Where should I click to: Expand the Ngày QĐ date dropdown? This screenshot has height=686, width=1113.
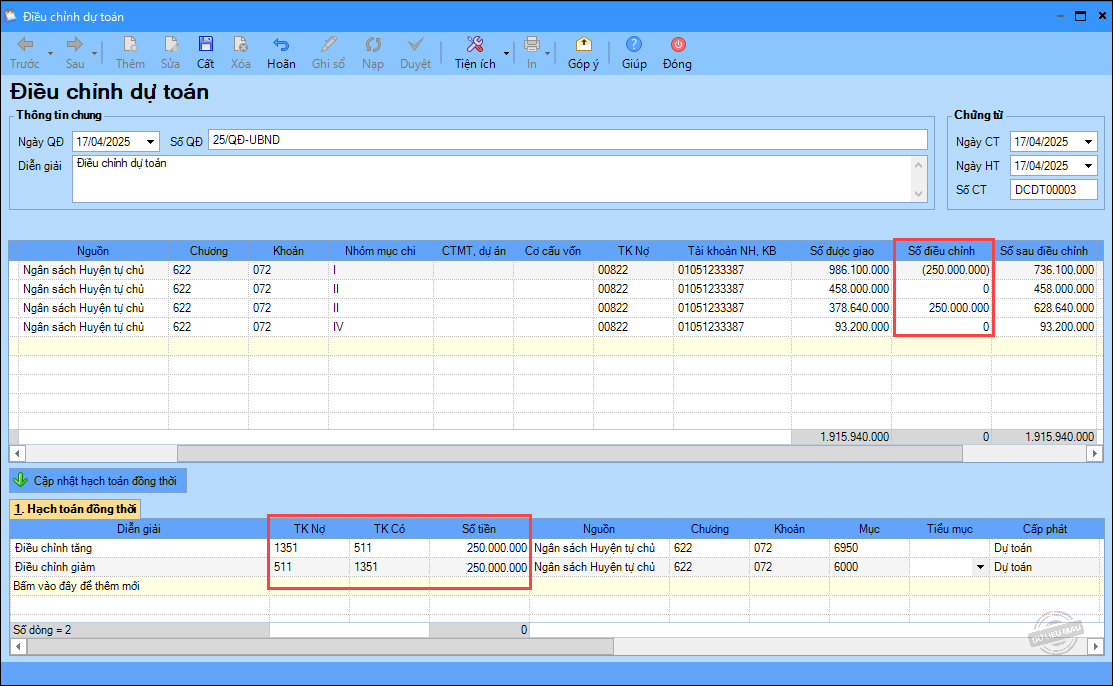(150, 141)
